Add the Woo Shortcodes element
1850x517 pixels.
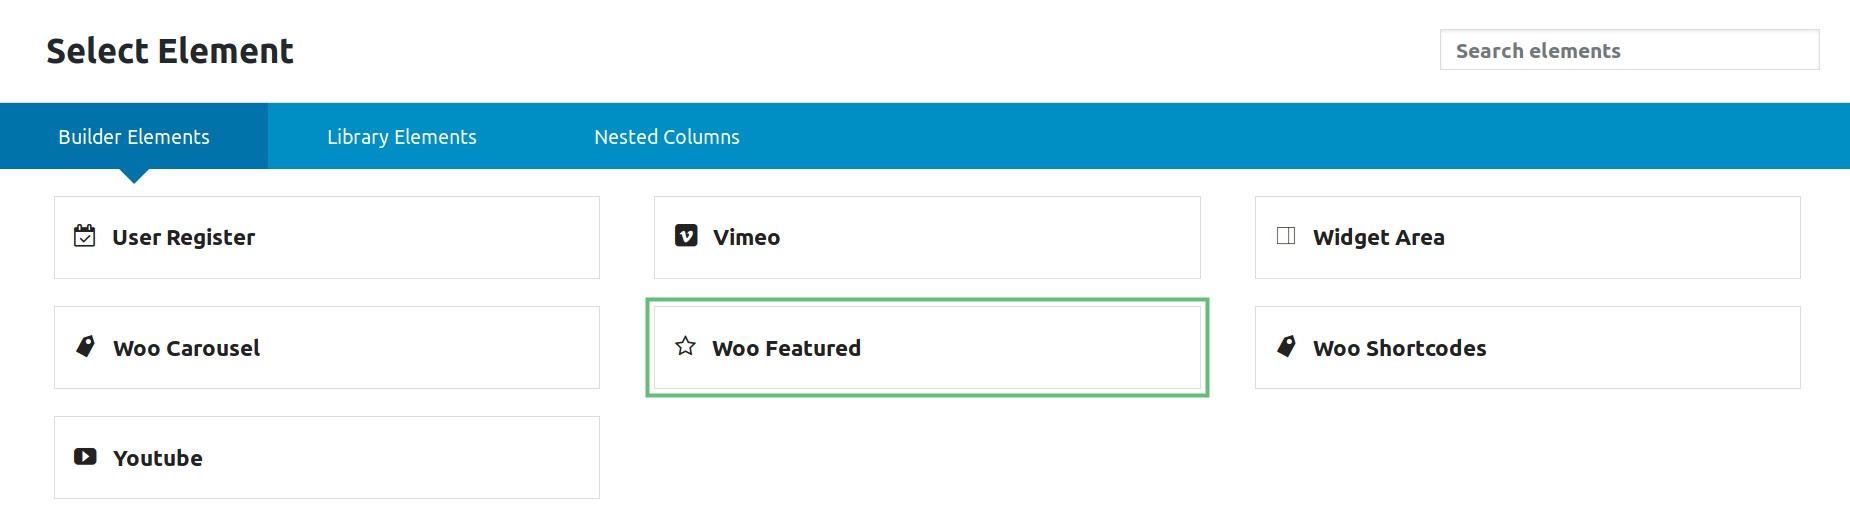coord(1527,347)
